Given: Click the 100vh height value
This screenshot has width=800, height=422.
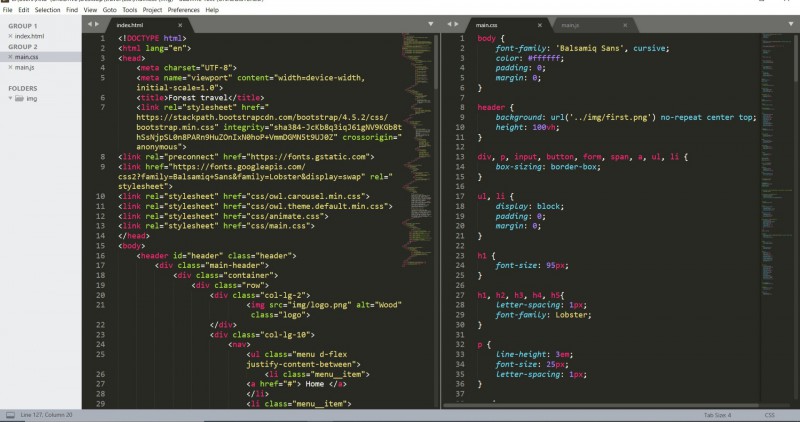Looking at the screenshot, I should (545, 127).
